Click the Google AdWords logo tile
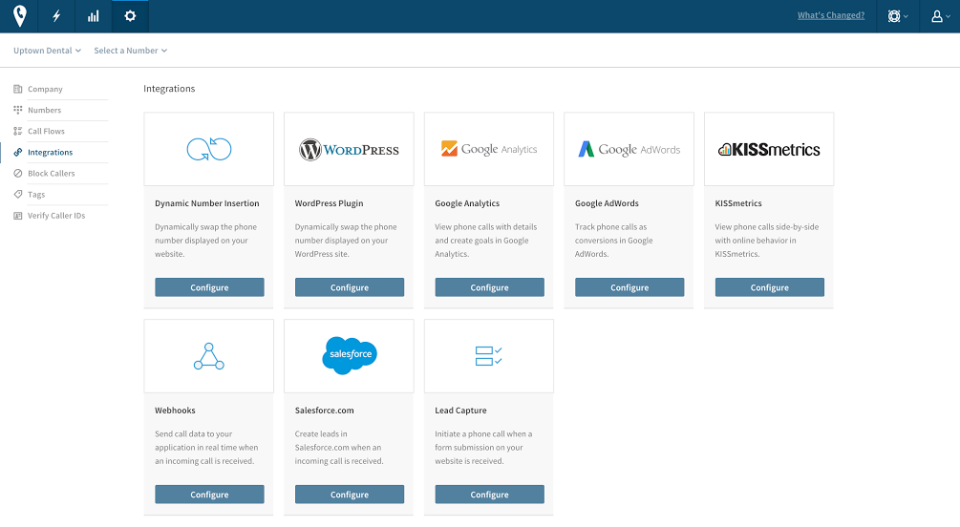Screen dimensions: 960x527 tap(629, 149)
